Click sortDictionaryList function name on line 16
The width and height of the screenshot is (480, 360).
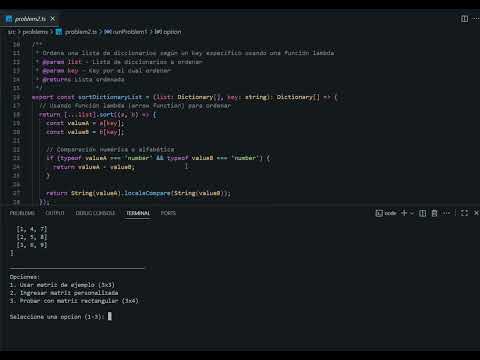coord(110,97)
